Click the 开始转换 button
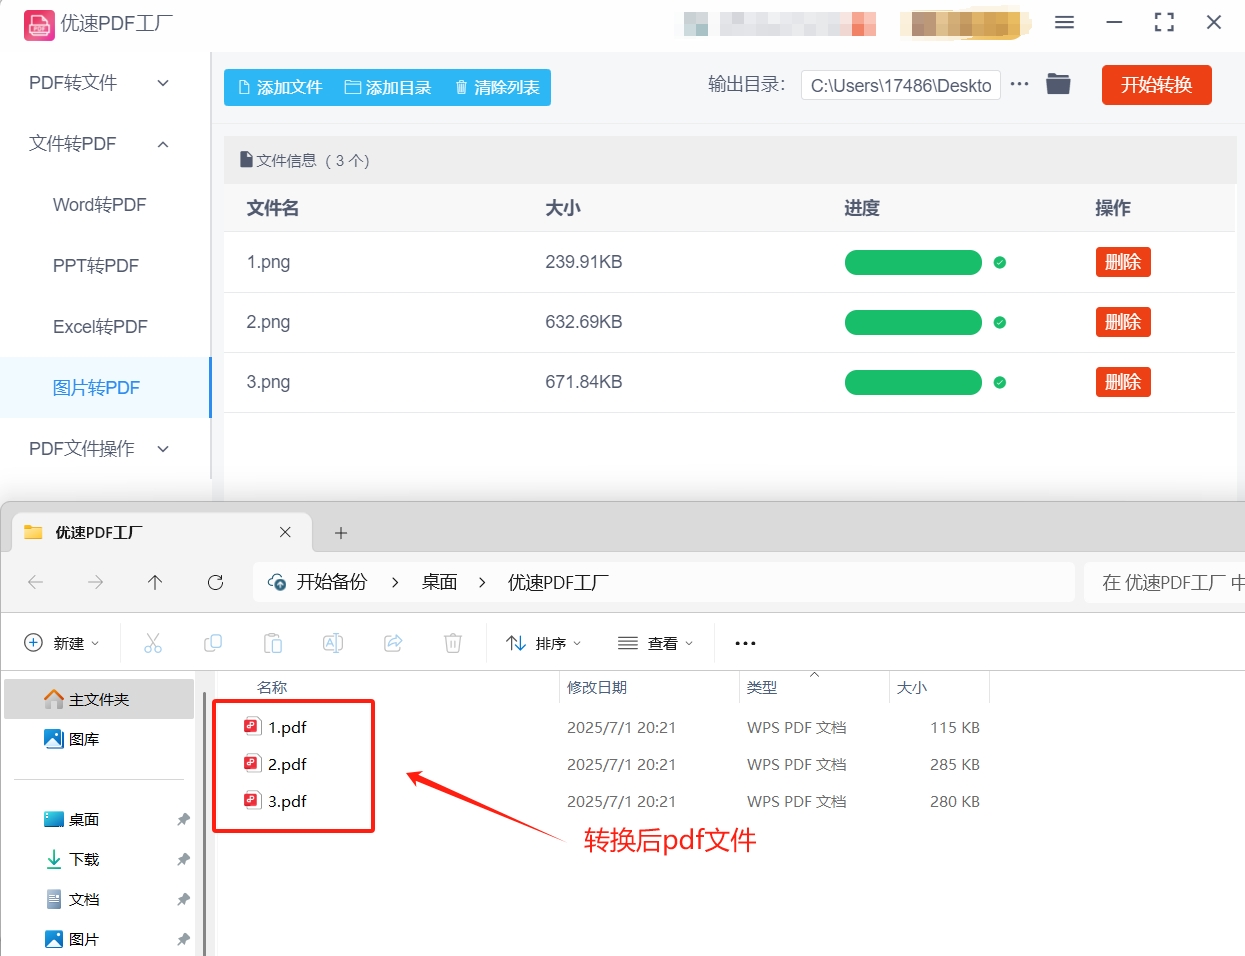The image size is (1245, 956). click(x=1156, y=84)
